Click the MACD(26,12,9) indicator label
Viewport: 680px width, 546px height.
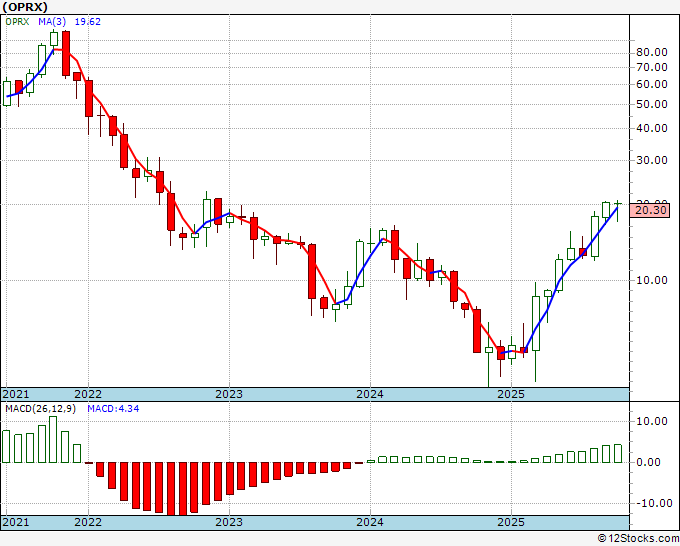pos(40,409)
